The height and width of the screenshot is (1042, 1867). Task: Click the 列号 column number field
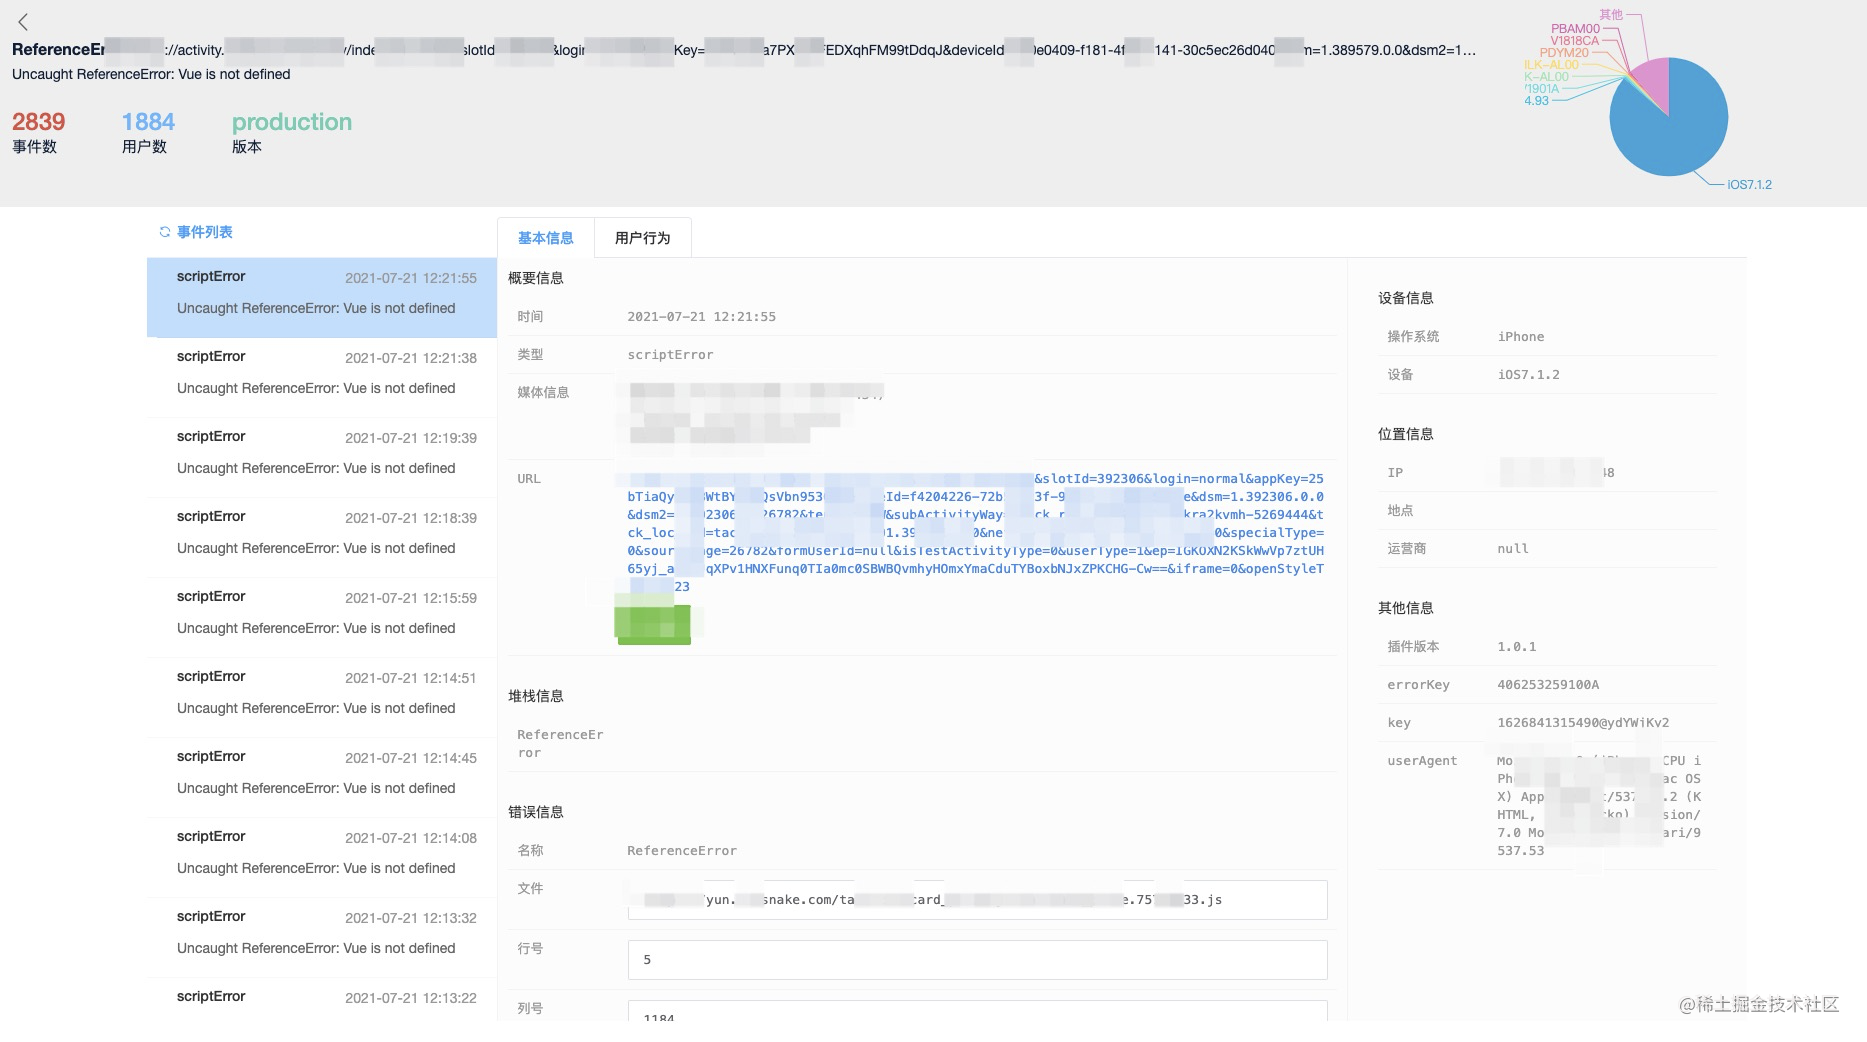coord(977,1011)
